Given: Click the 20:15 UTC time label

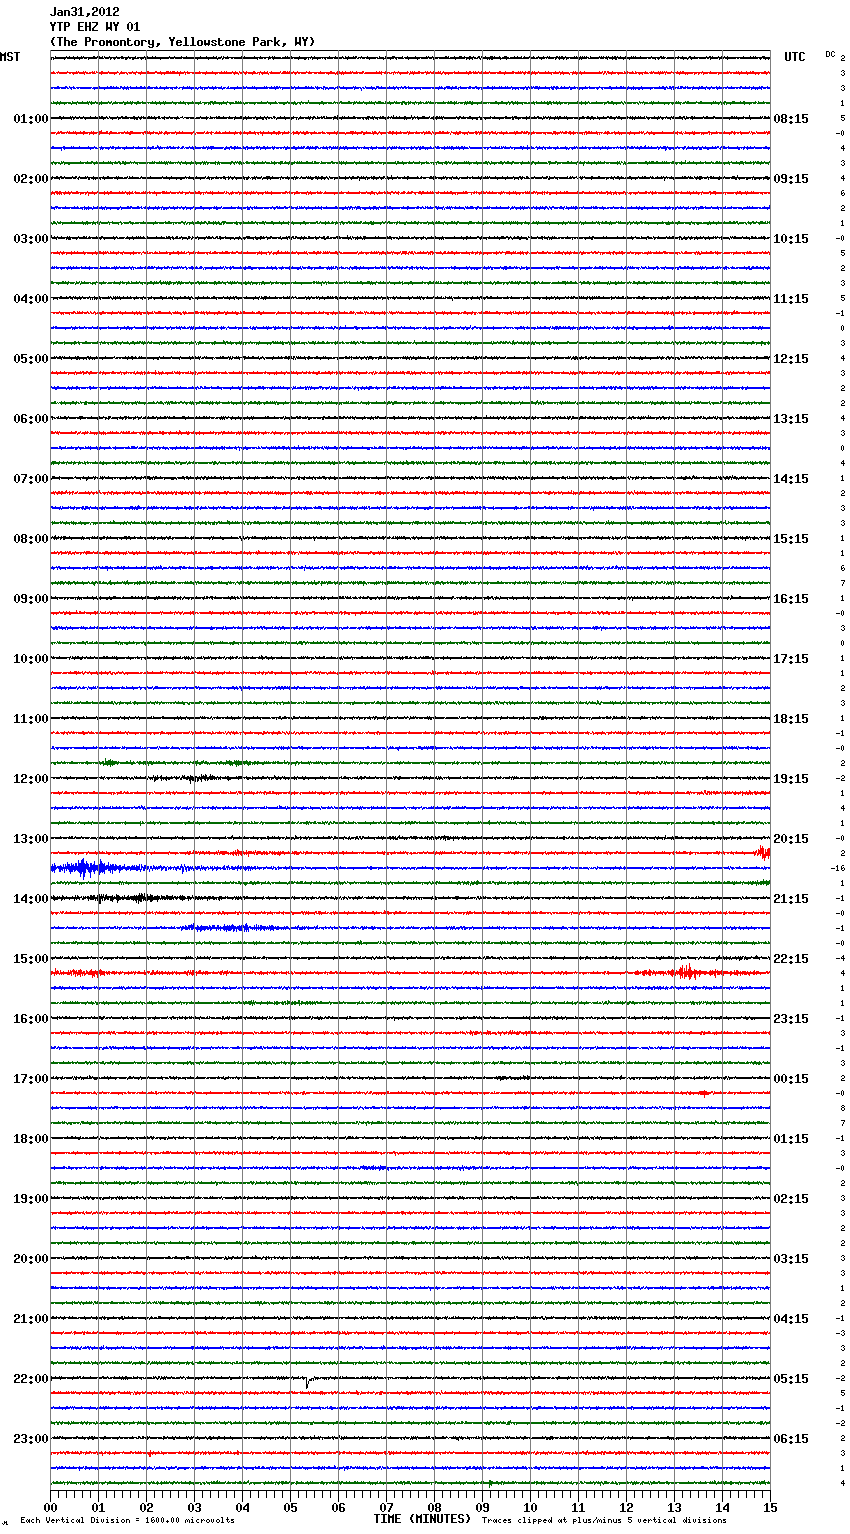Looking at the screenshot, I should tap(791, 839).
